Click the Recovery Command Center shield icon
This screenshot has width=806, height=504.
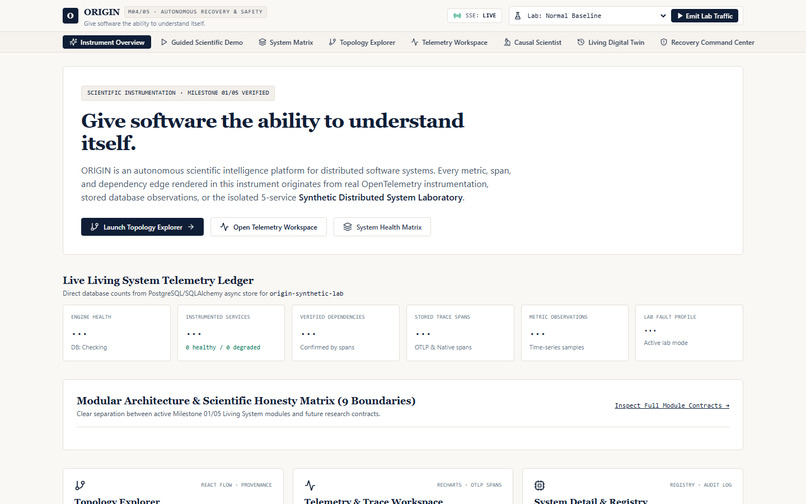point(664,42)
